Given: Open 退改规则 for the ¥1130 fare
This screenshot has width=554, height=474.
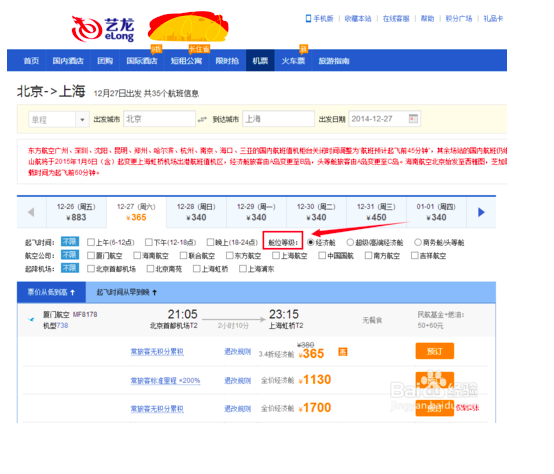Looking at the screenshot, I should pyautogui.click(x=237, y=381).
